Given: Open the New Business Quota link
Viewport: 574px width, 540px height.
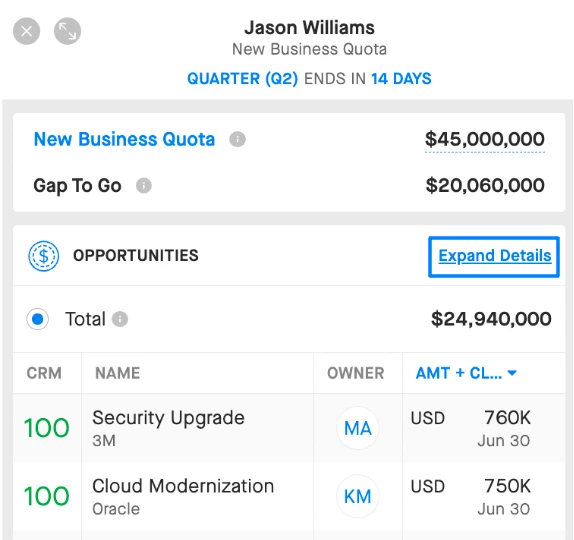Looking at the screenshot, I should pos(124,139).
